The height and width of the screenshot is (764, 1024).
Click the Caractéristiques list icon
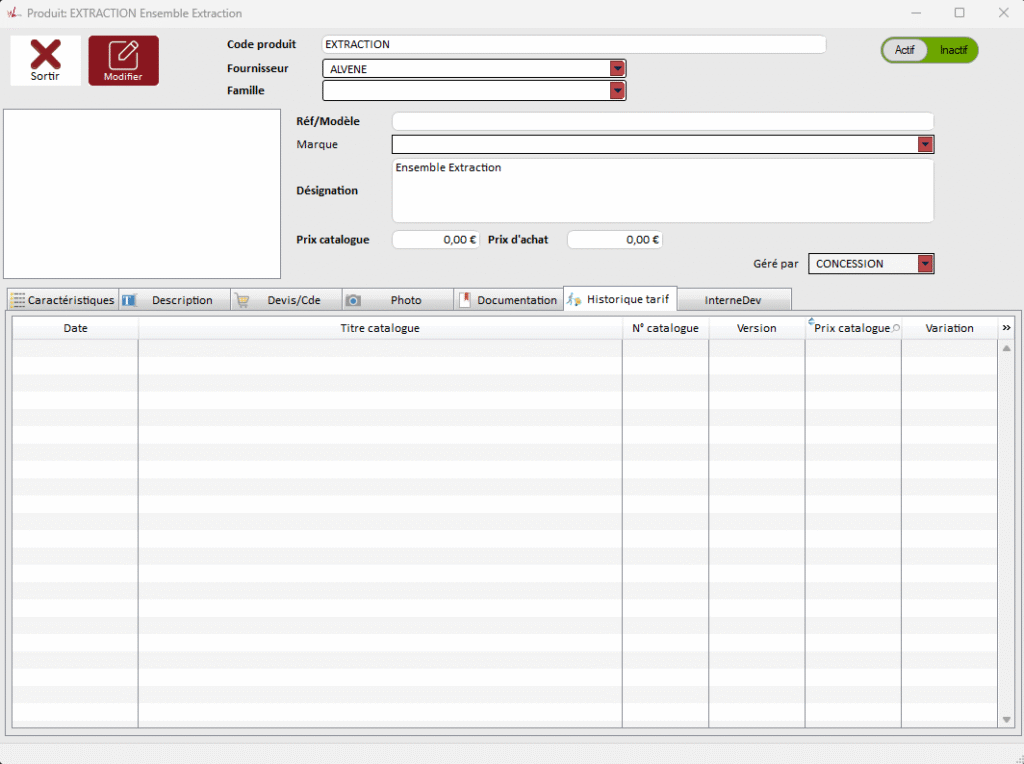pos(18,300)
